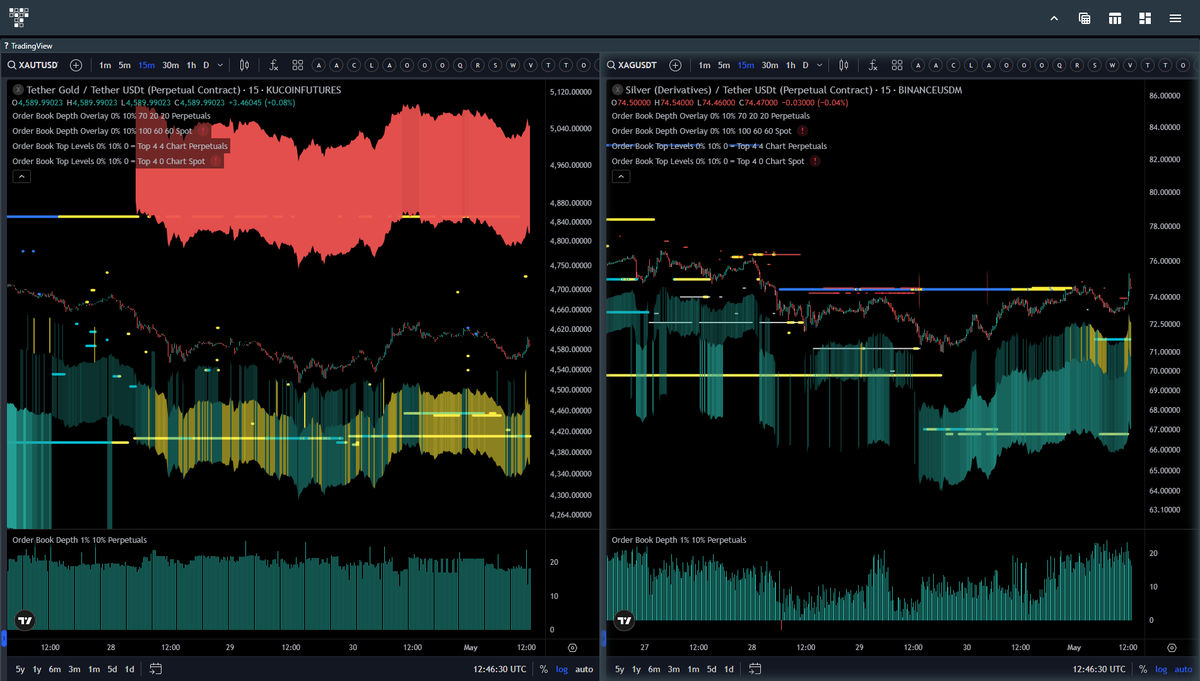Open the hamburger menu in top bar
The width and height of the screenshot is (1200, 681).
coord(1175,18)
